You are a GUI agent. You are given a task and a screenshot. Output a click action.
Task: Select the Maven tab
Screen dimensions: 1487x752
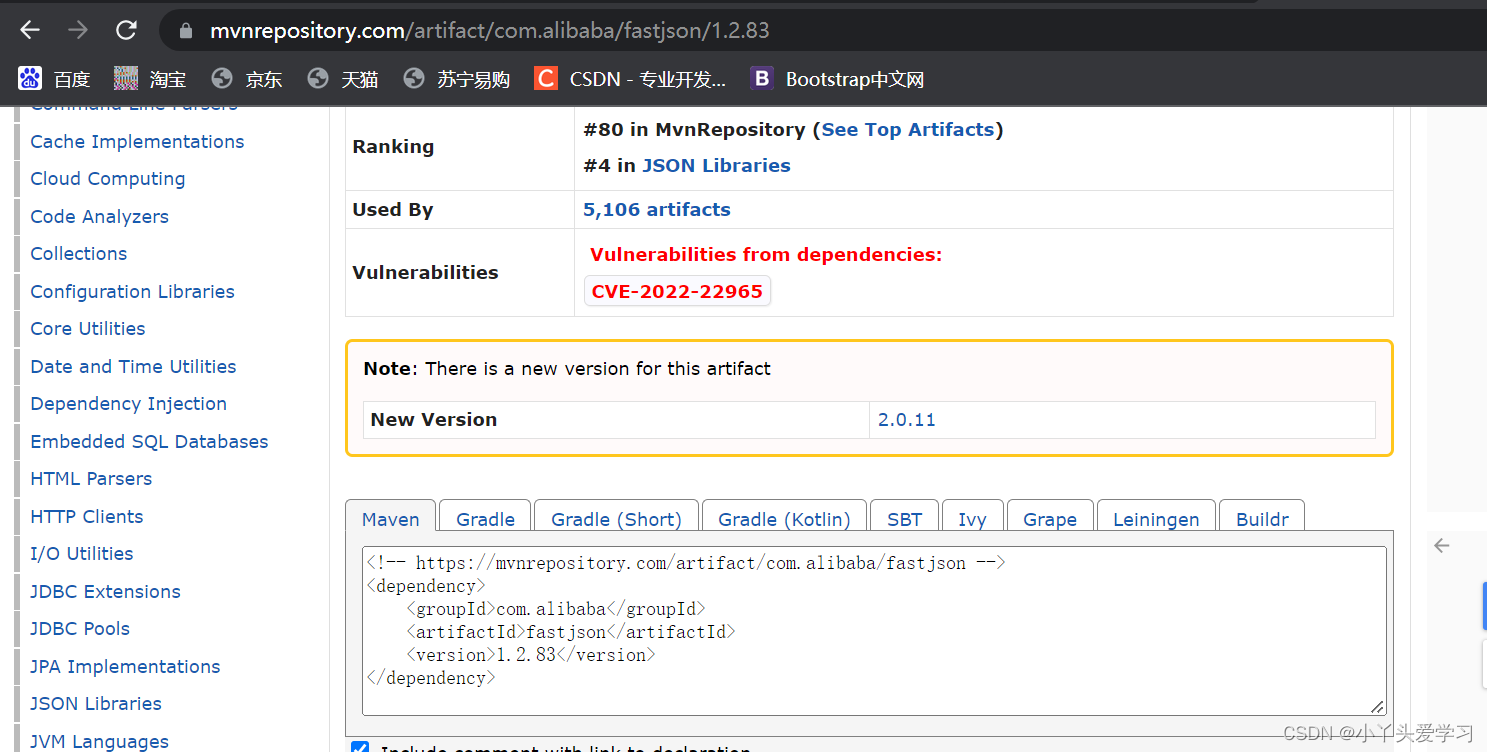(391, 519)
